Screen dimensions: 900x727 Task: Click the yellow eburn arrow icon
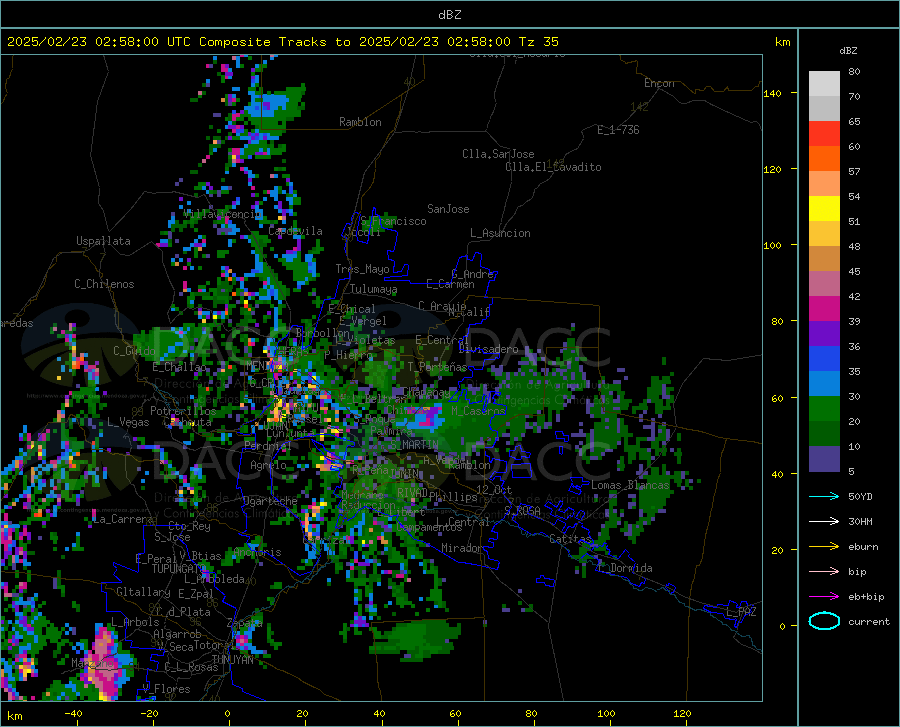point(824,546)
